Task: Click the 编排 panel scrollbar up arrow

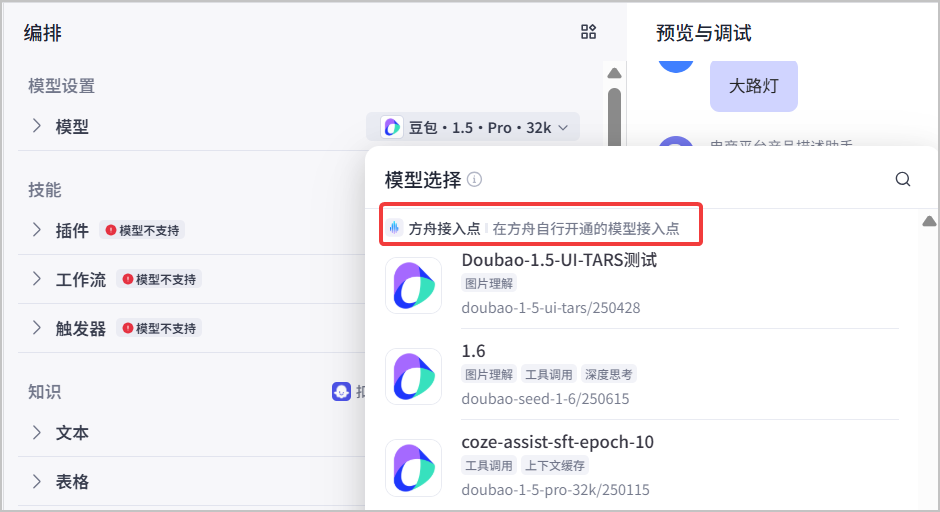Action: (614, 73)
